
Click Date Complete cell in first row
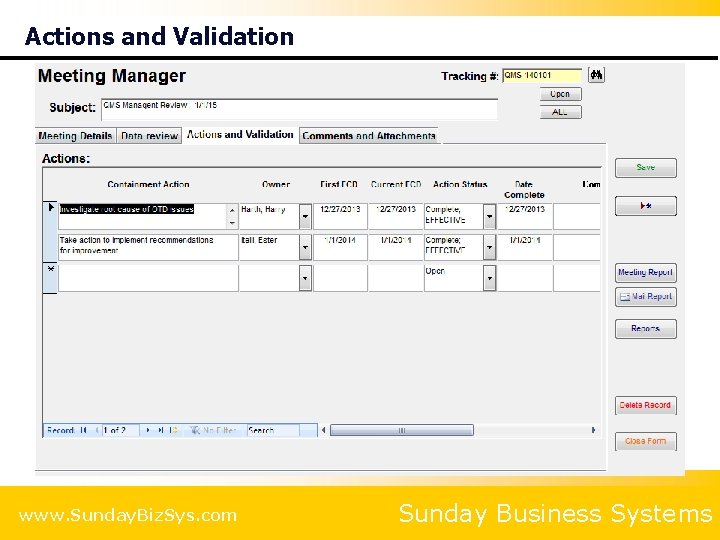(525, 216)
